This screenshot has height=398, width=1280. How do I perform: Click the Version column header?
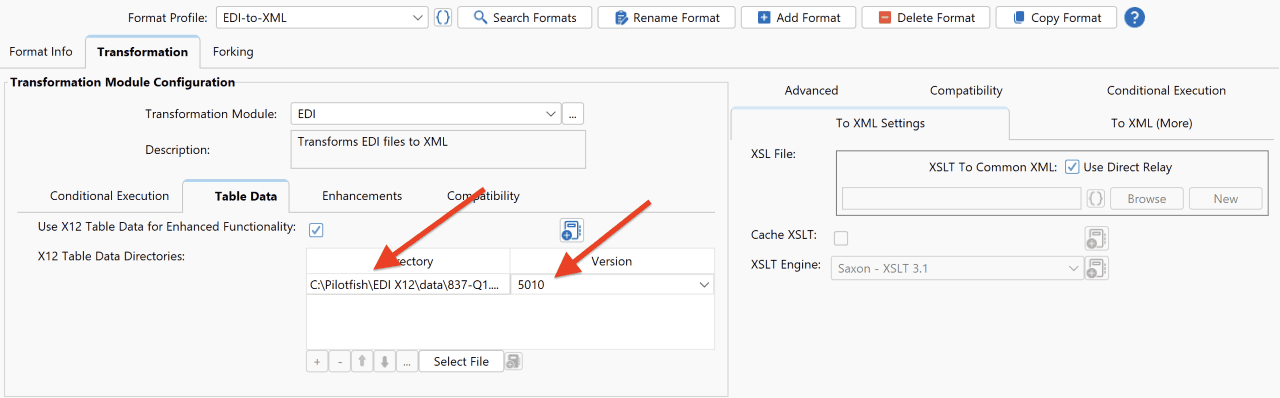click(x=612, y=261)
